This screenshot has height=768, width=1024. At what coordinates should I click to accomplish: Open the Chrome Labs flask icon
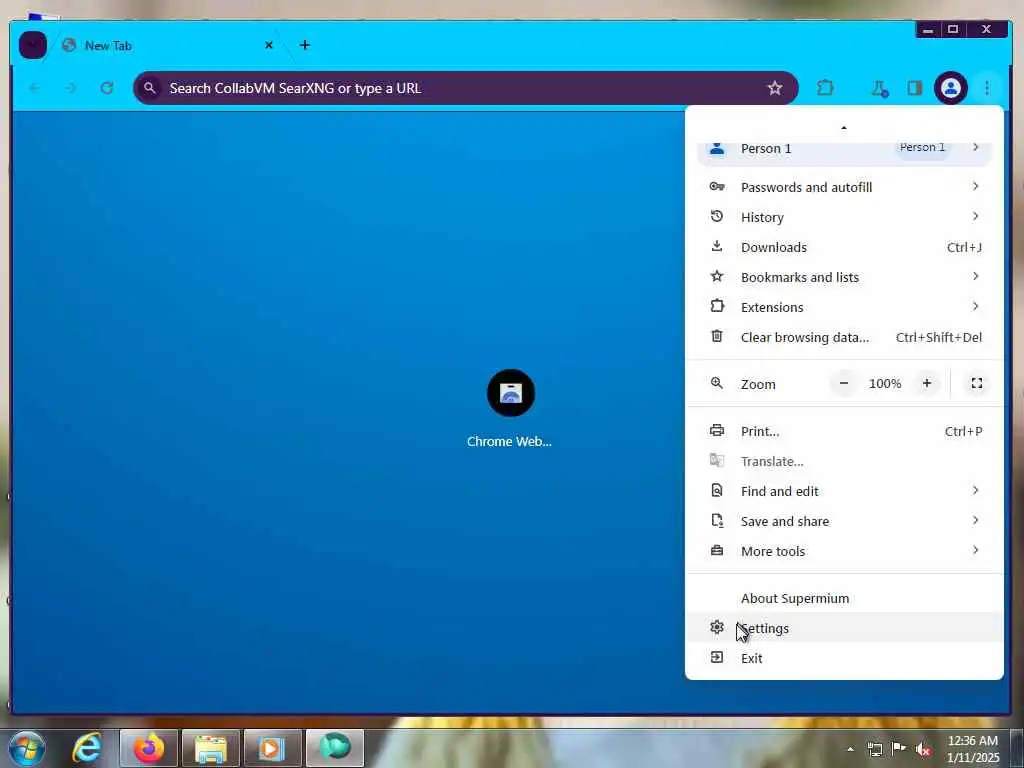[880, 88]
